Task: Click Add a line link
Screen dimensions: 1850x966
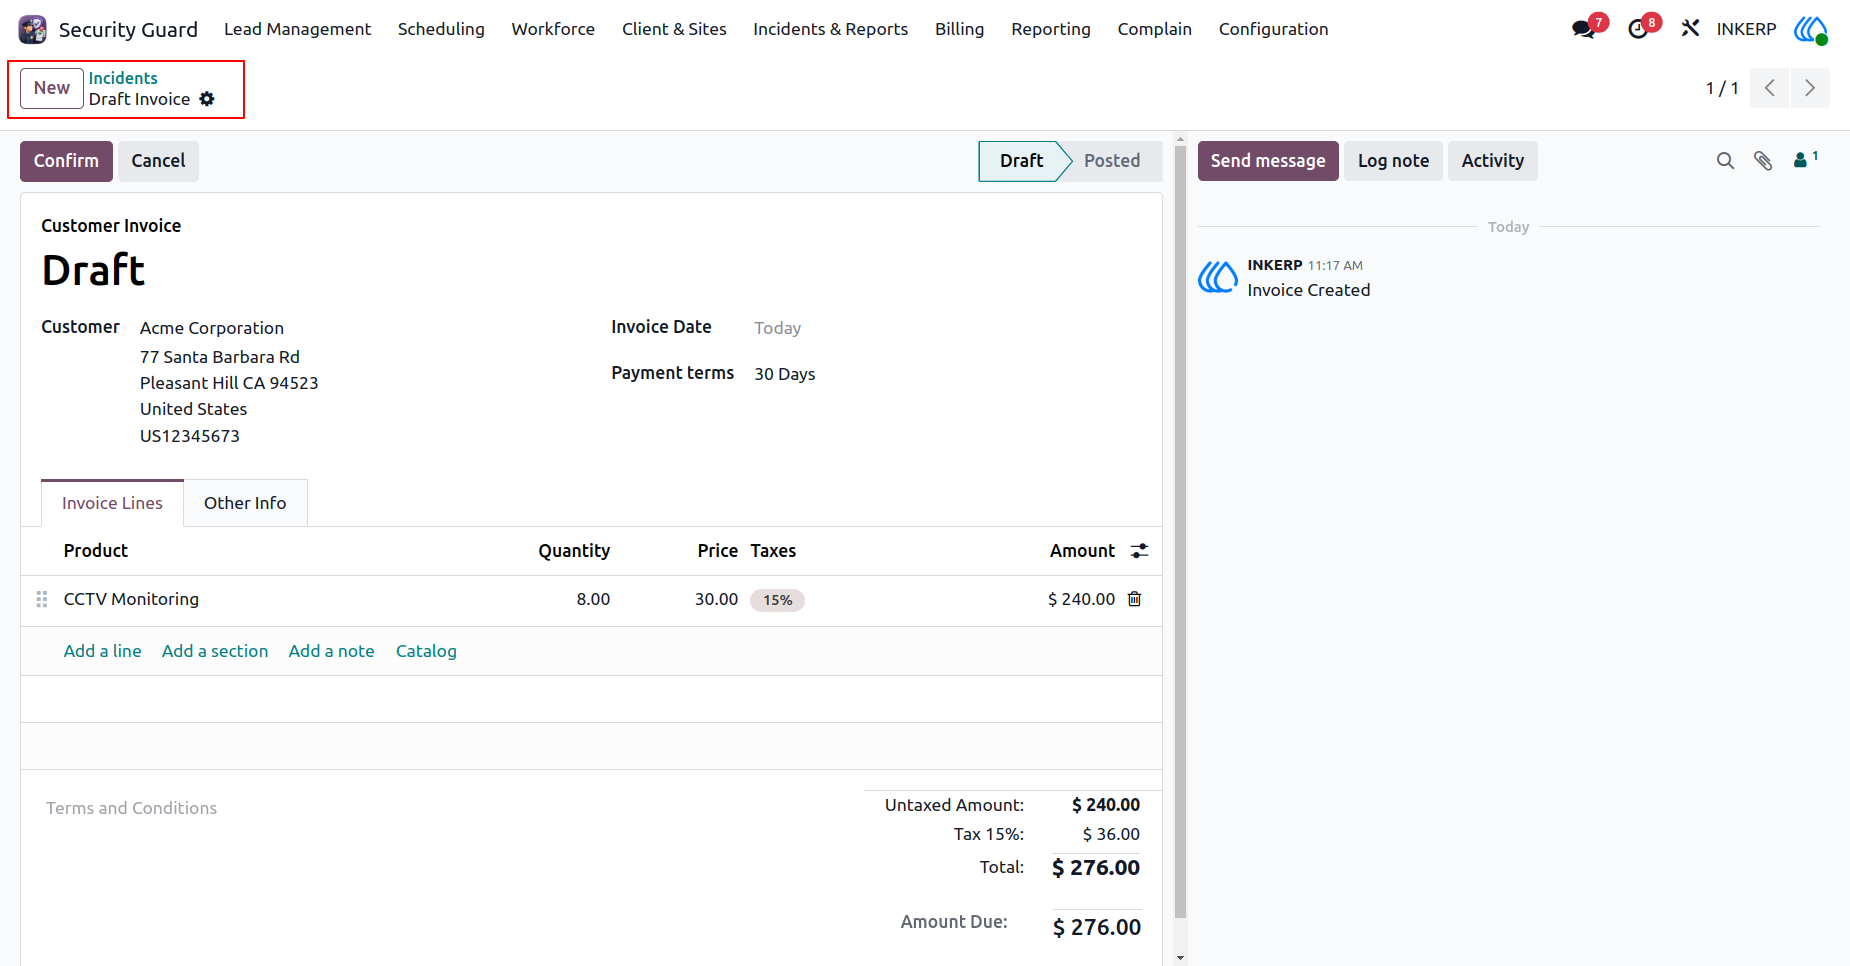Action: (x=102, y=651)
